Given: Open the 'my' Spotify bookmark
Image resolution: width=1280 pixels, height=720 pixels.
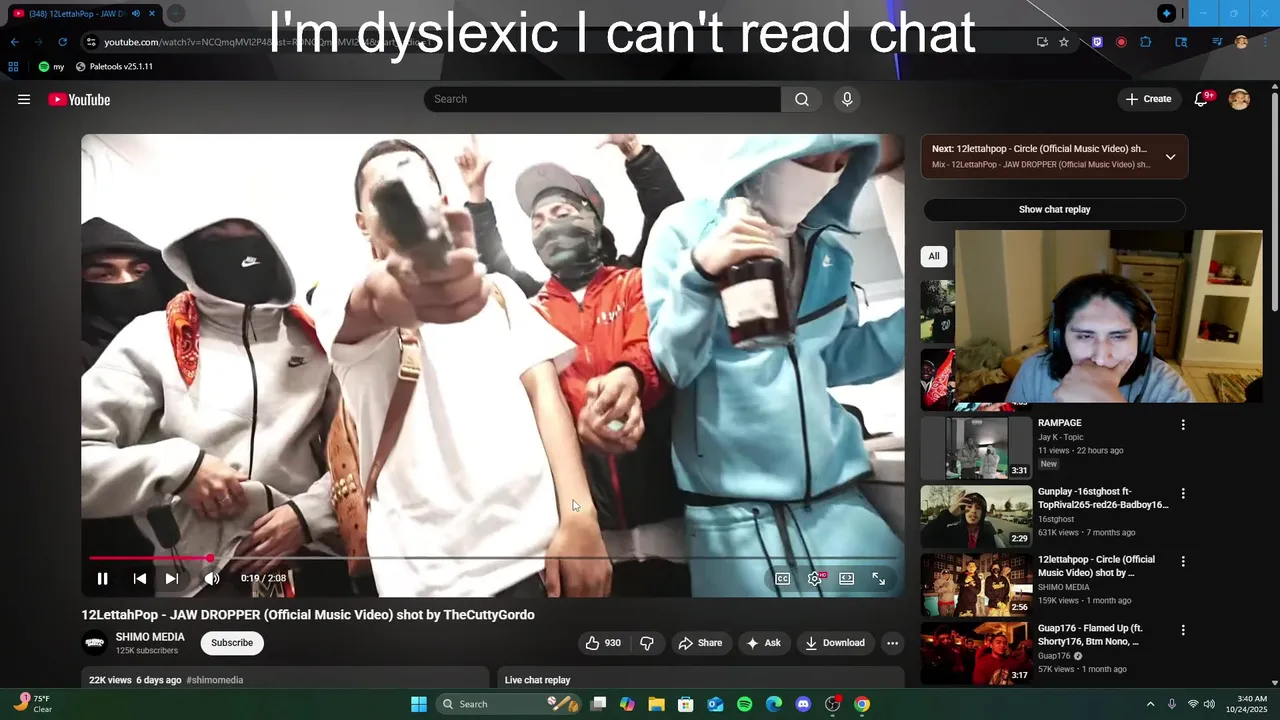Looking at the screenshot, I should [x=52, y=66].
